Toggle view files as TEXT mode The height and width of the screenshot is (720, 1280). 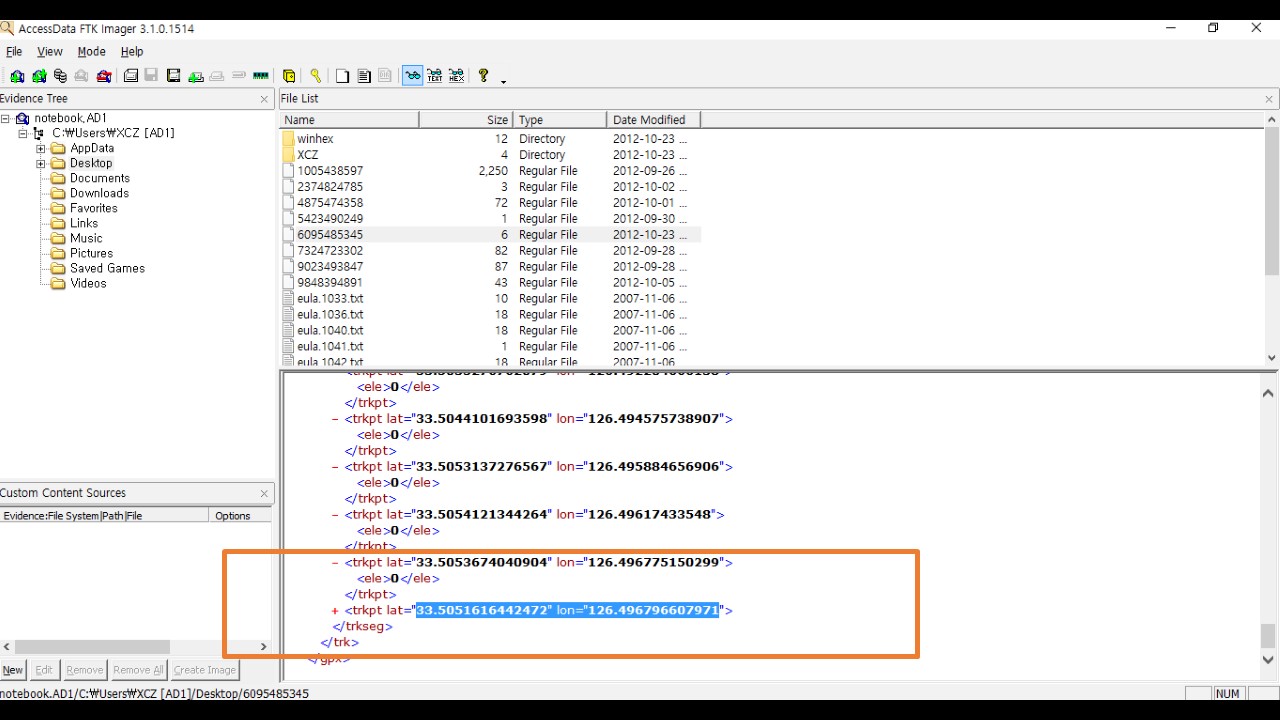pos(435,76)
